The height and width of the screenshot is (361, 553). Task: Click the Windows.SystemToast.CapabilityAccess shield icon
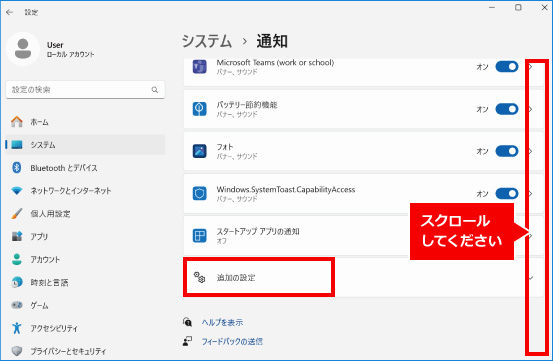coord(200,194)
